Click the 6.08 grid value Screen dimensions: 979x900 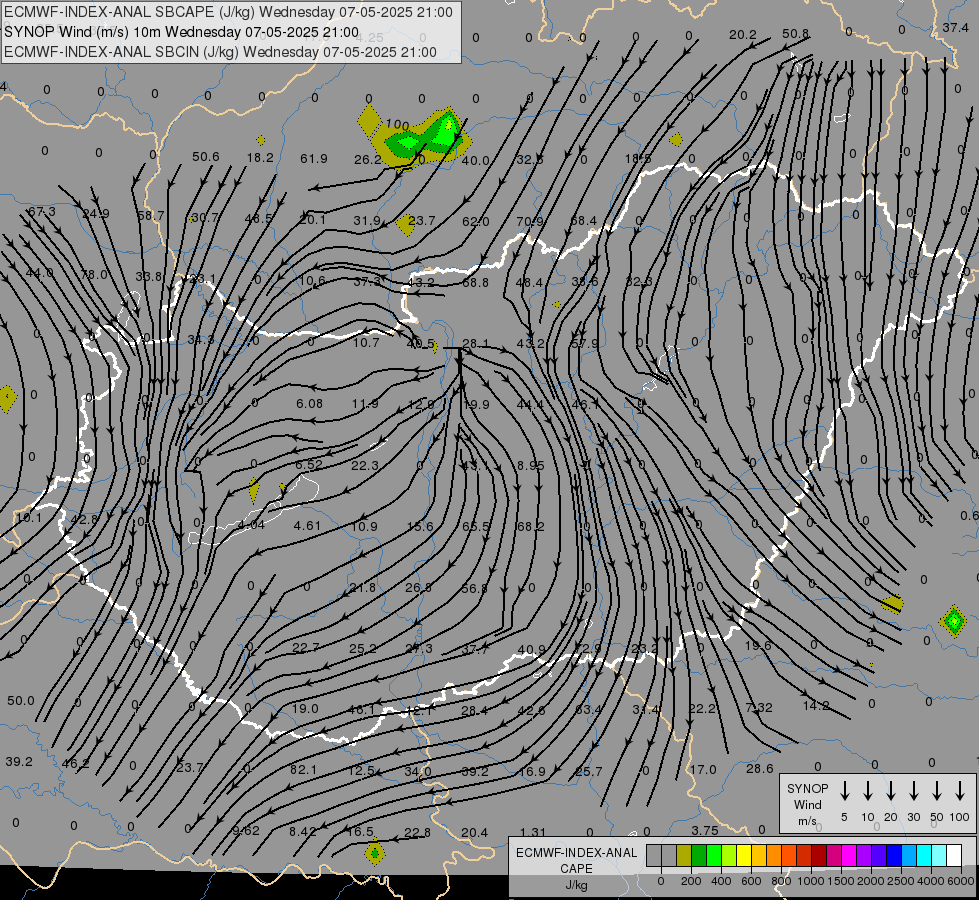pos(309,403)
